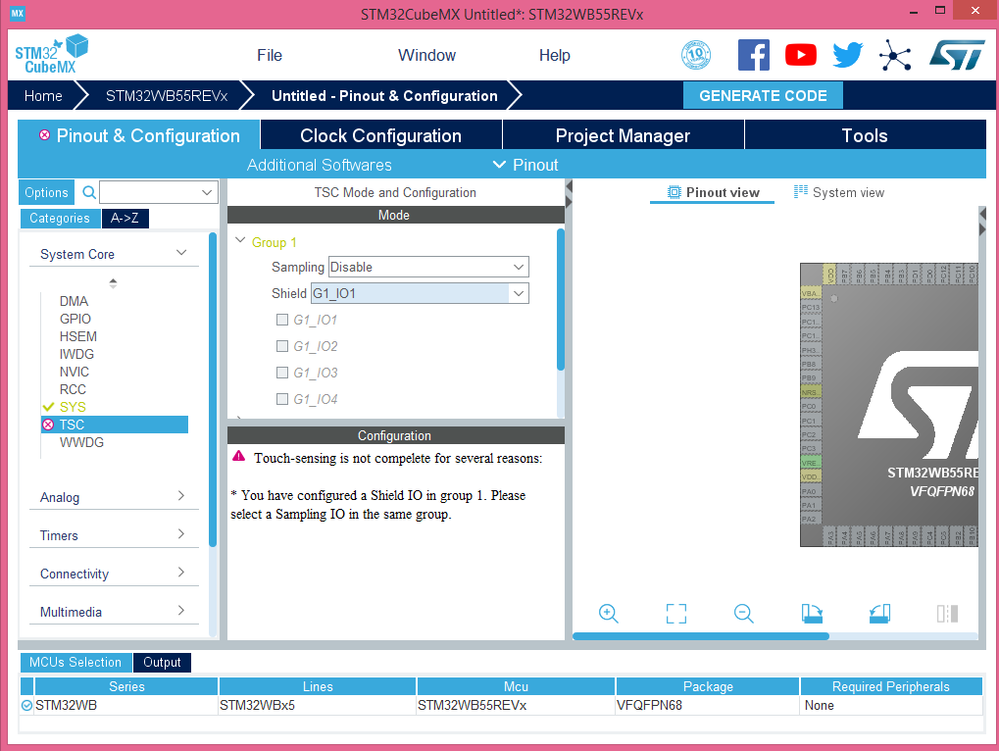This screenshot has width=999, height=751.
Task: Switch to the Tools tab
Action: (x=865, y=135)
